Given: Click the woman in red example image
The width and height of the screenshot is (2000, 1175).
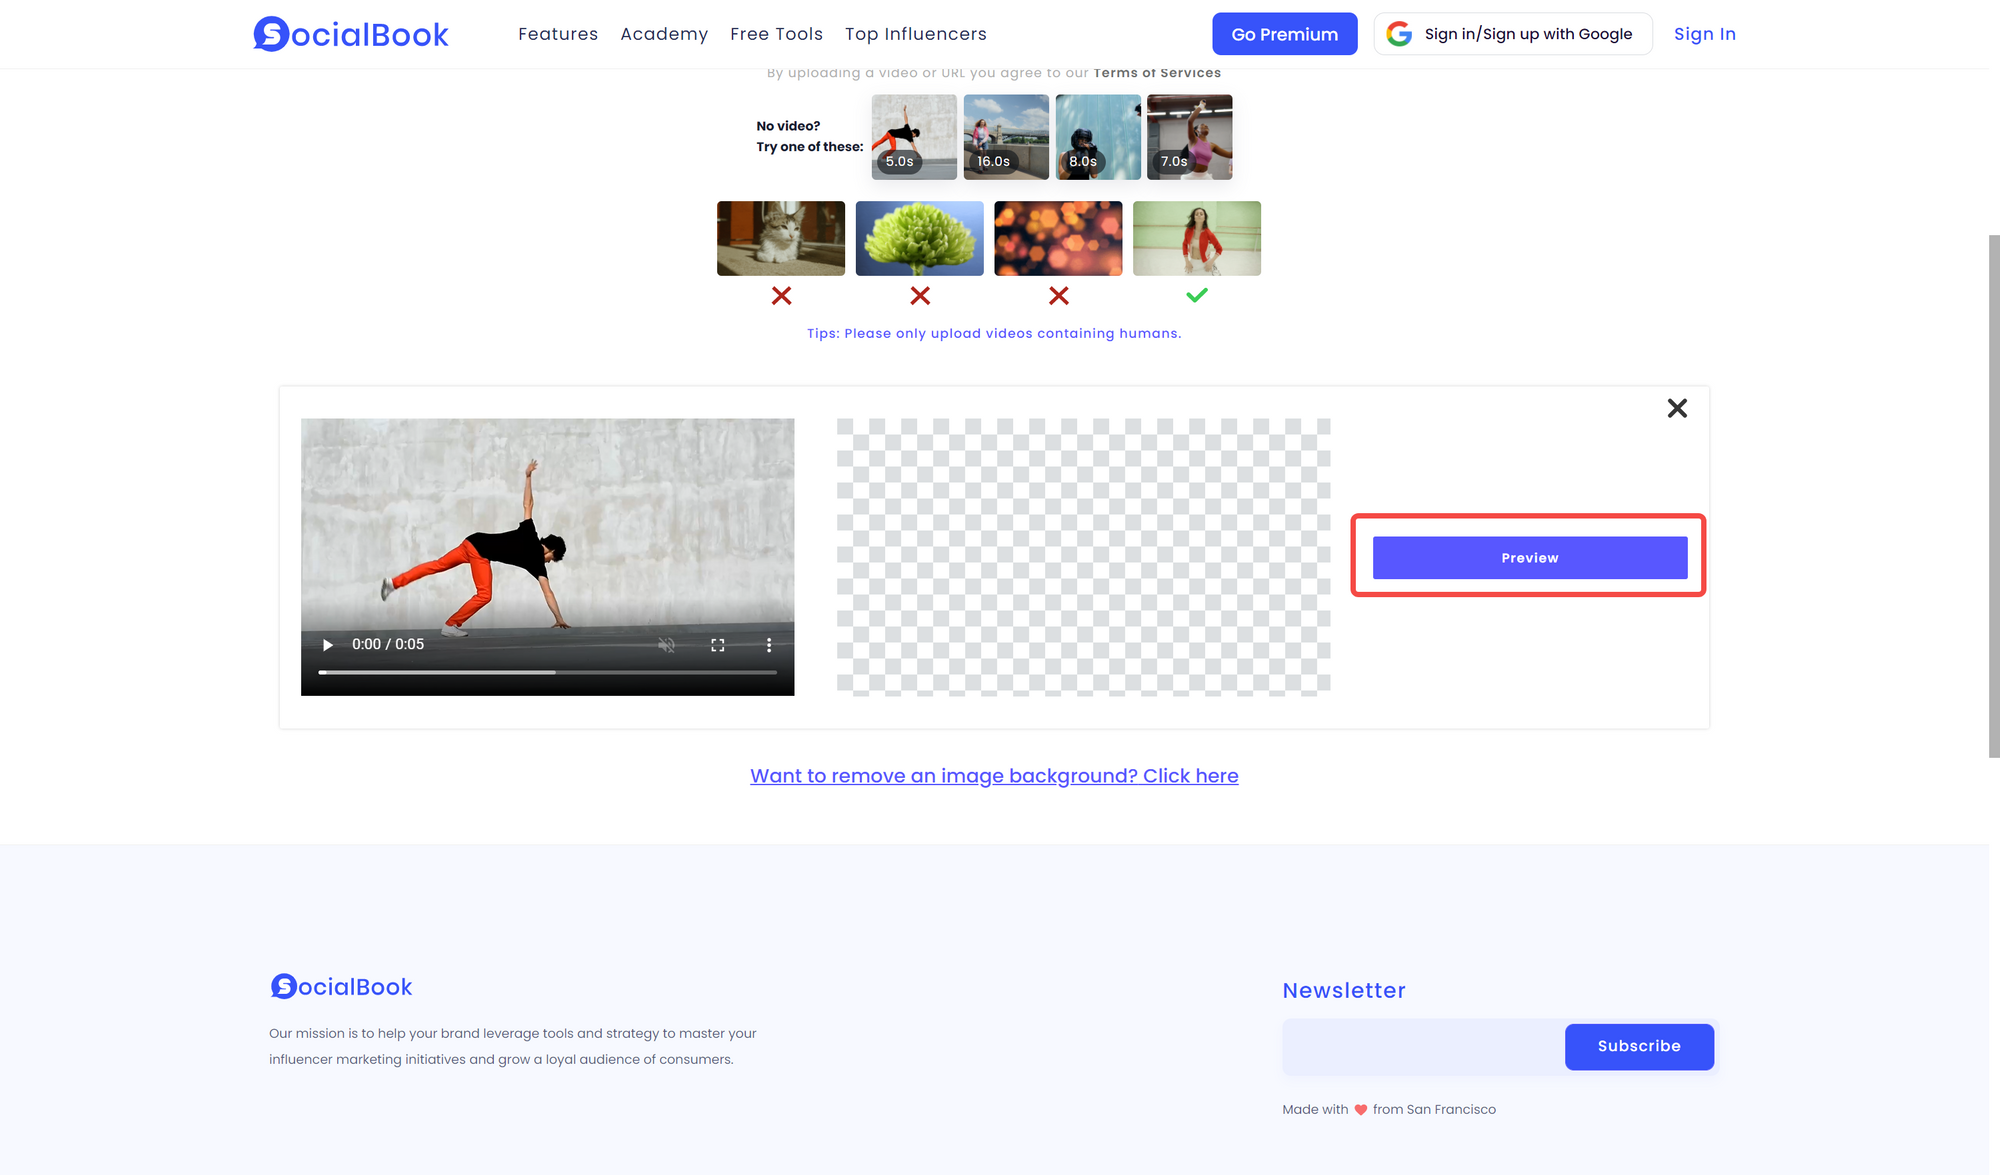Looking at the screenshot, I should [1197, 238].
